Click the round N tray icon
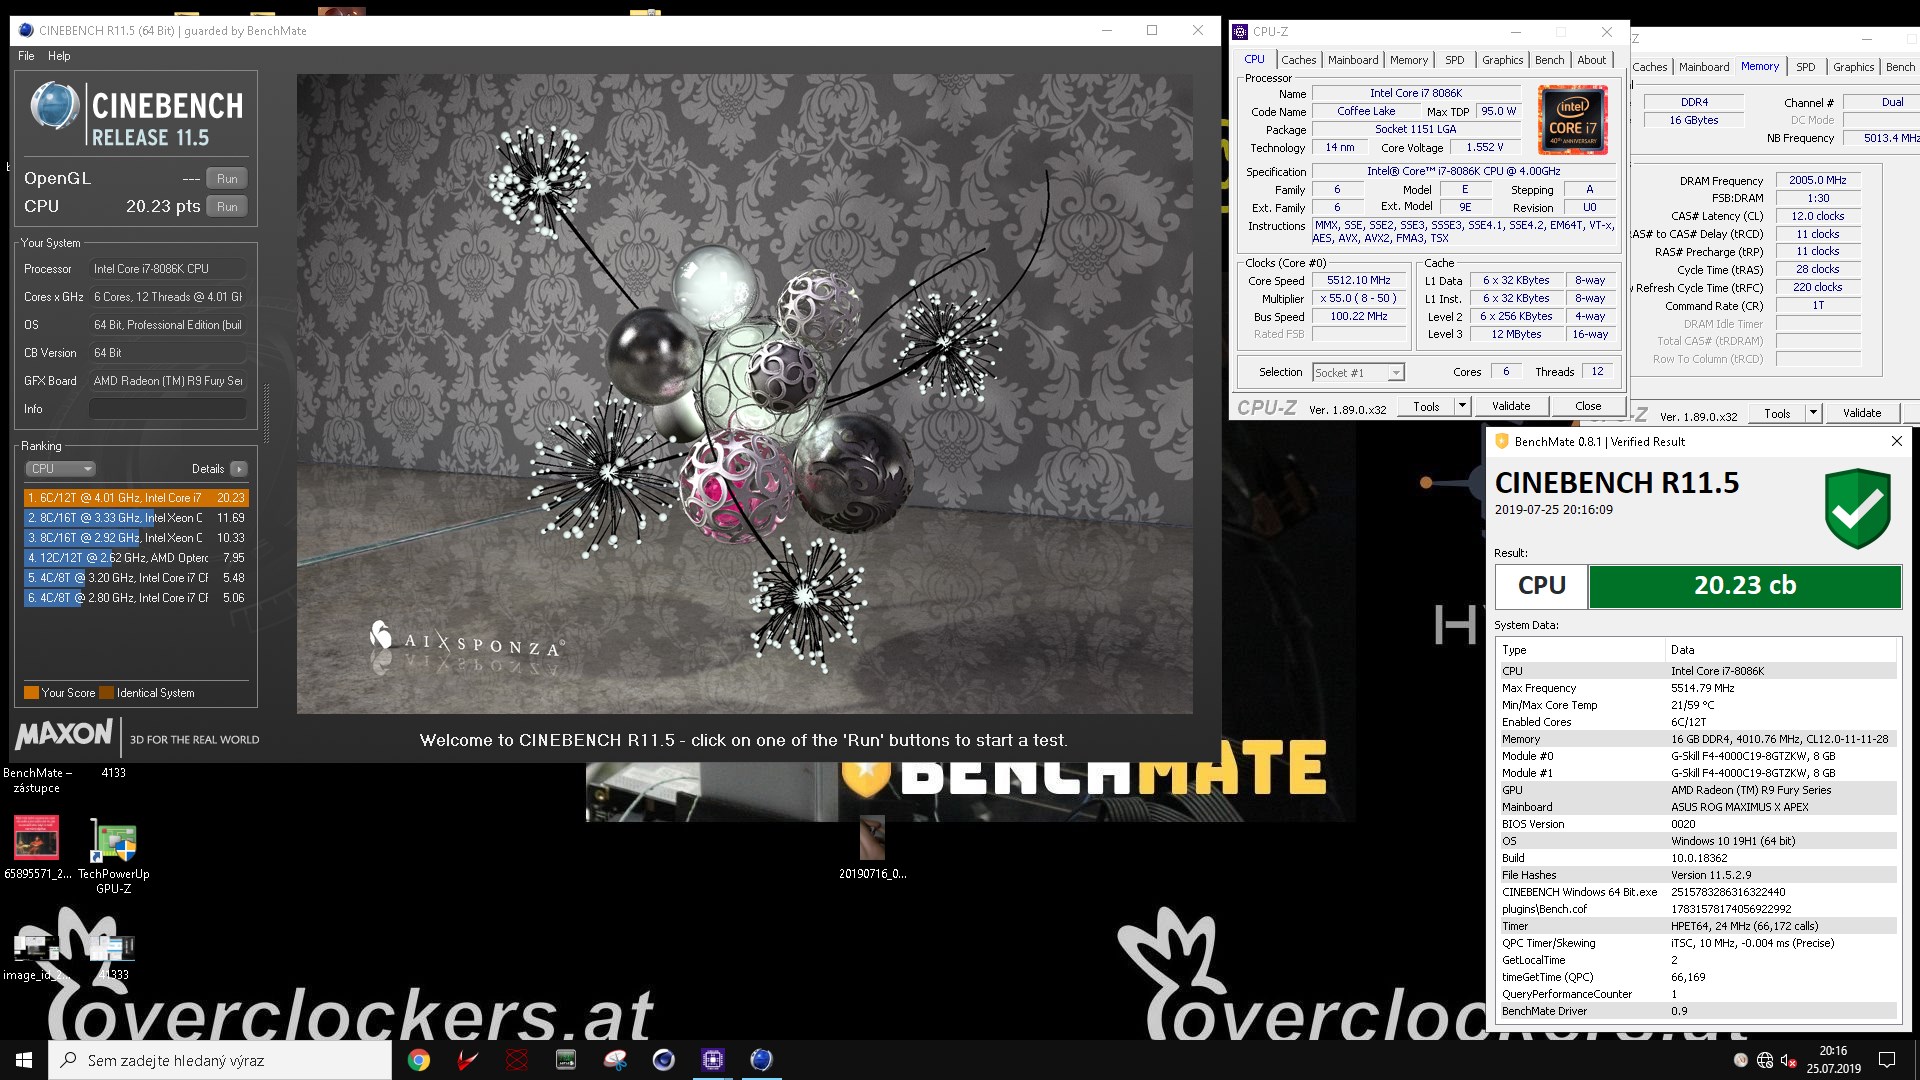1920x1080 pixels. click(x=1741, y=1060)
